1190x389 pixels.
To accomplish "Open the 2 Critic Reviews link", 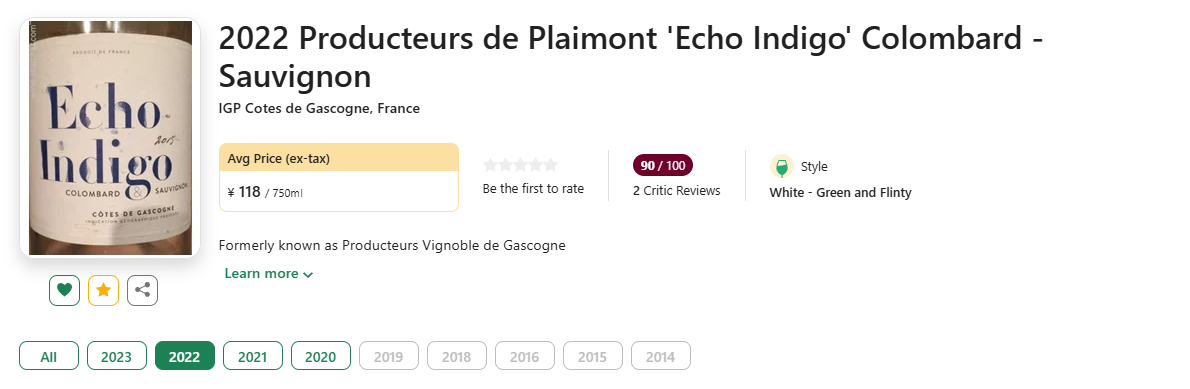I will point(676,190).
